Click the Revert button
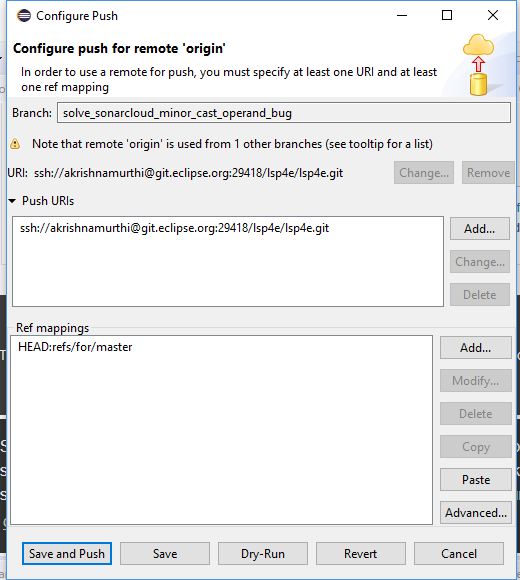The image size is (520, 580). click(361, 554)
